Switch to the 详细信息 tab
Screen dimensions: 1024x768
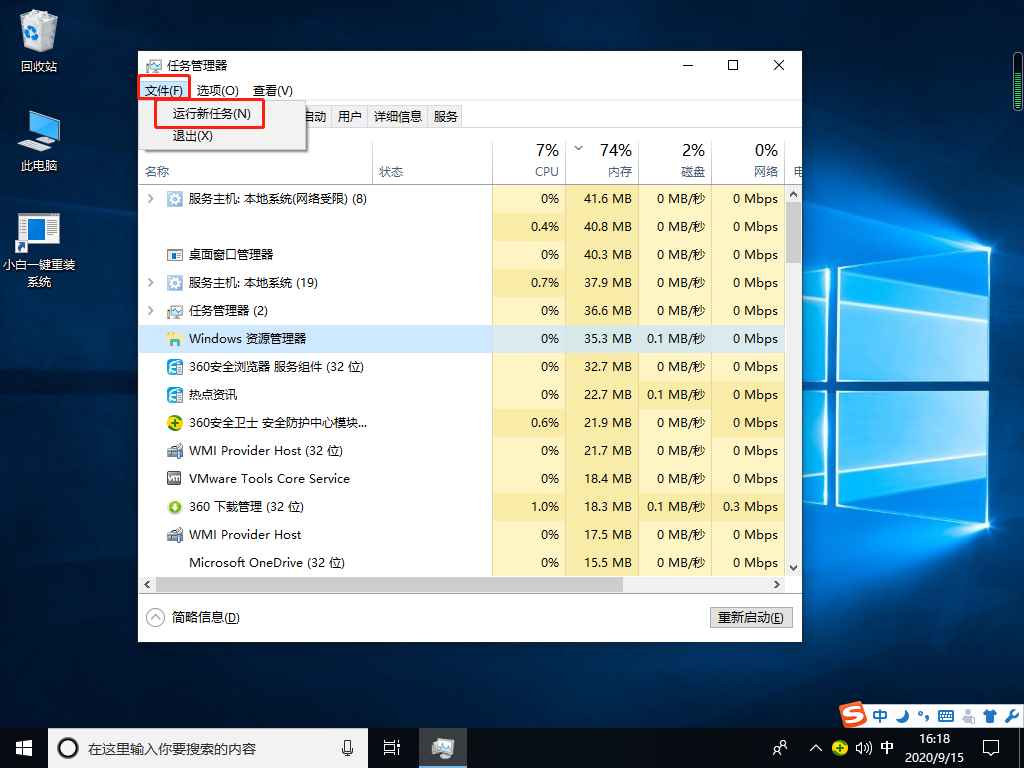click(398, 116)
